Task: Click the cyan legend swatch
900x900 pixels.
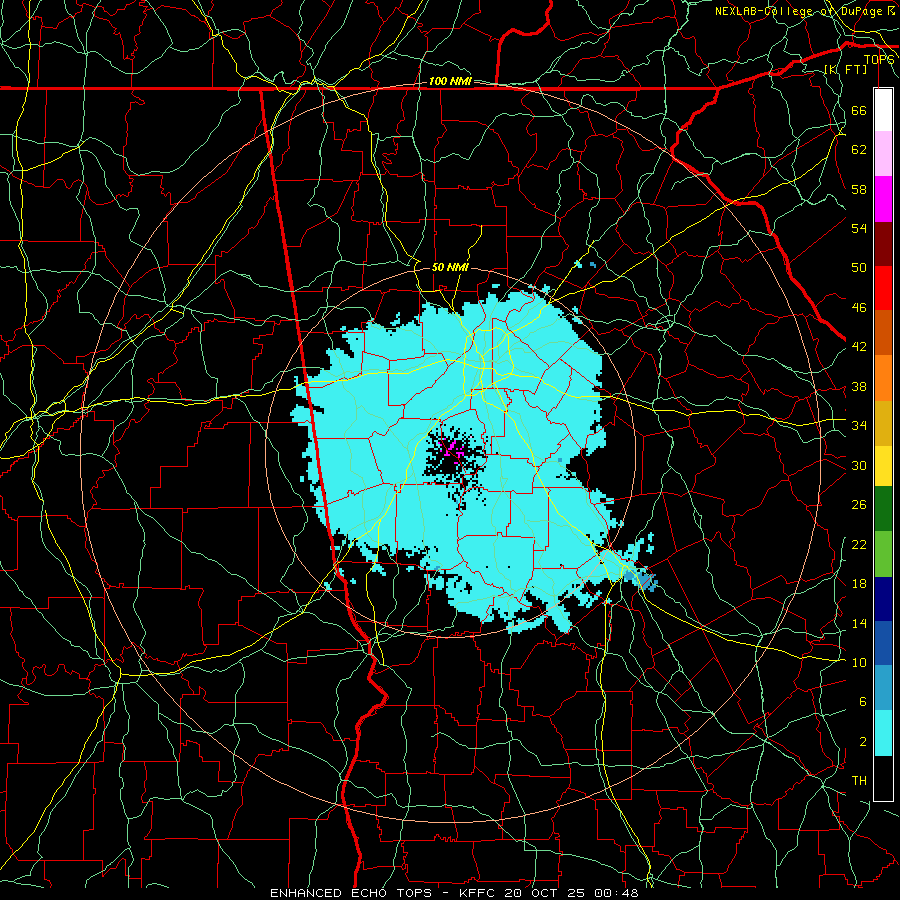Action: click(x=883, y=734)
